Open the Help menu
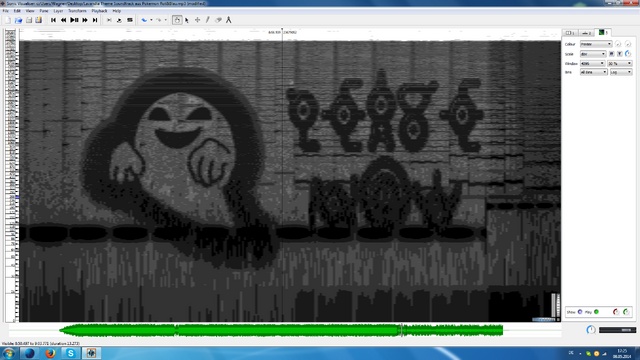The height and width of the screenshot is (360, 640). 116,11
